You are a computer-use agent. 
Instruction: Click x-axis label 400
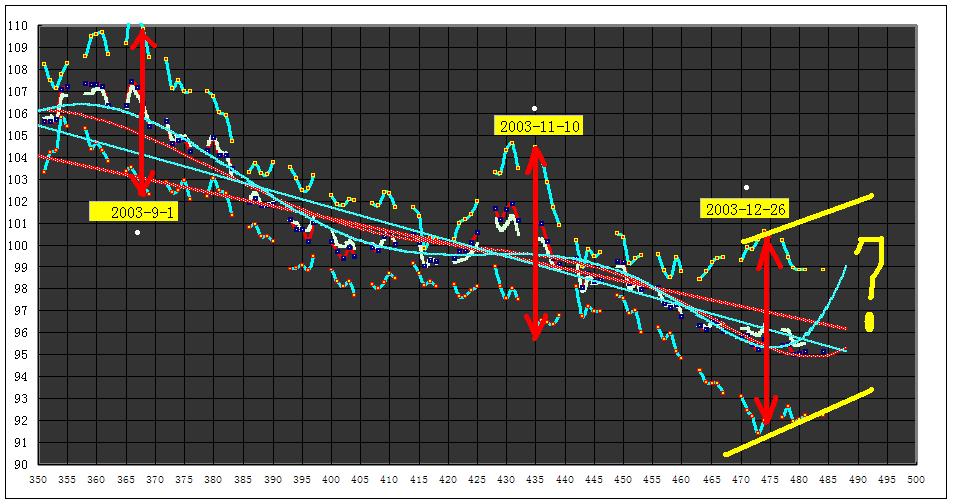tap(331, 480)
